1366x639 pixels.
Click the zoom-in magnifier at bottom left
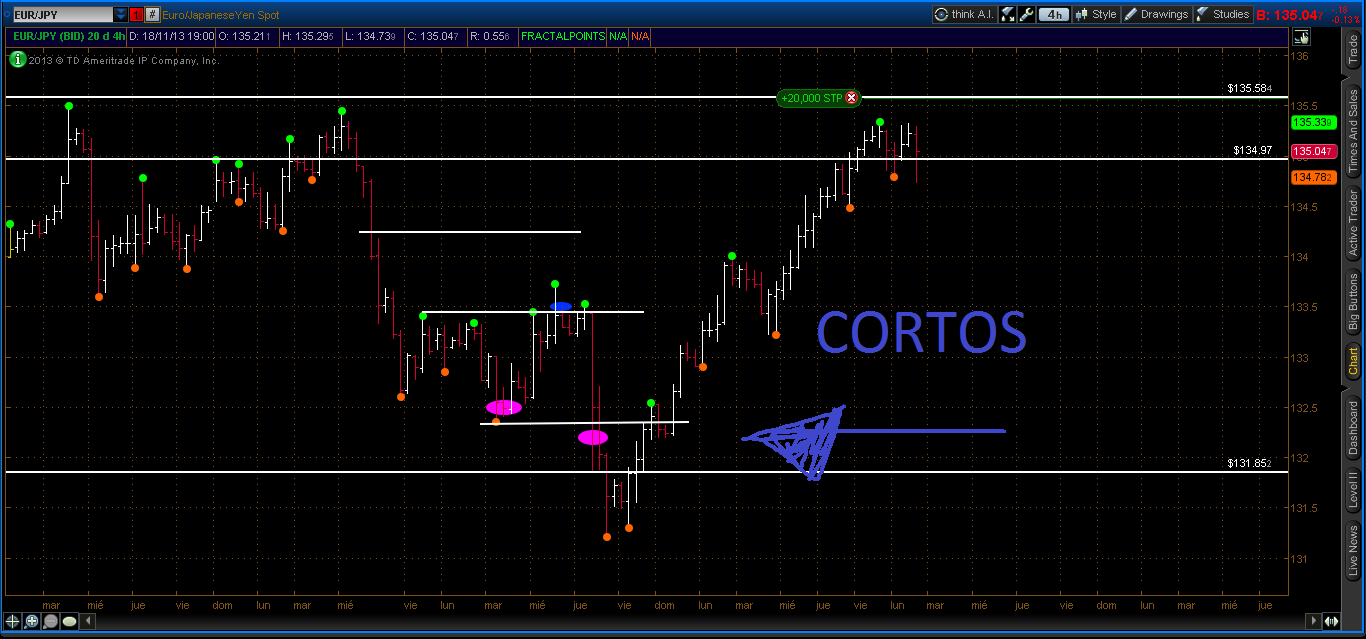coord(32,621)
